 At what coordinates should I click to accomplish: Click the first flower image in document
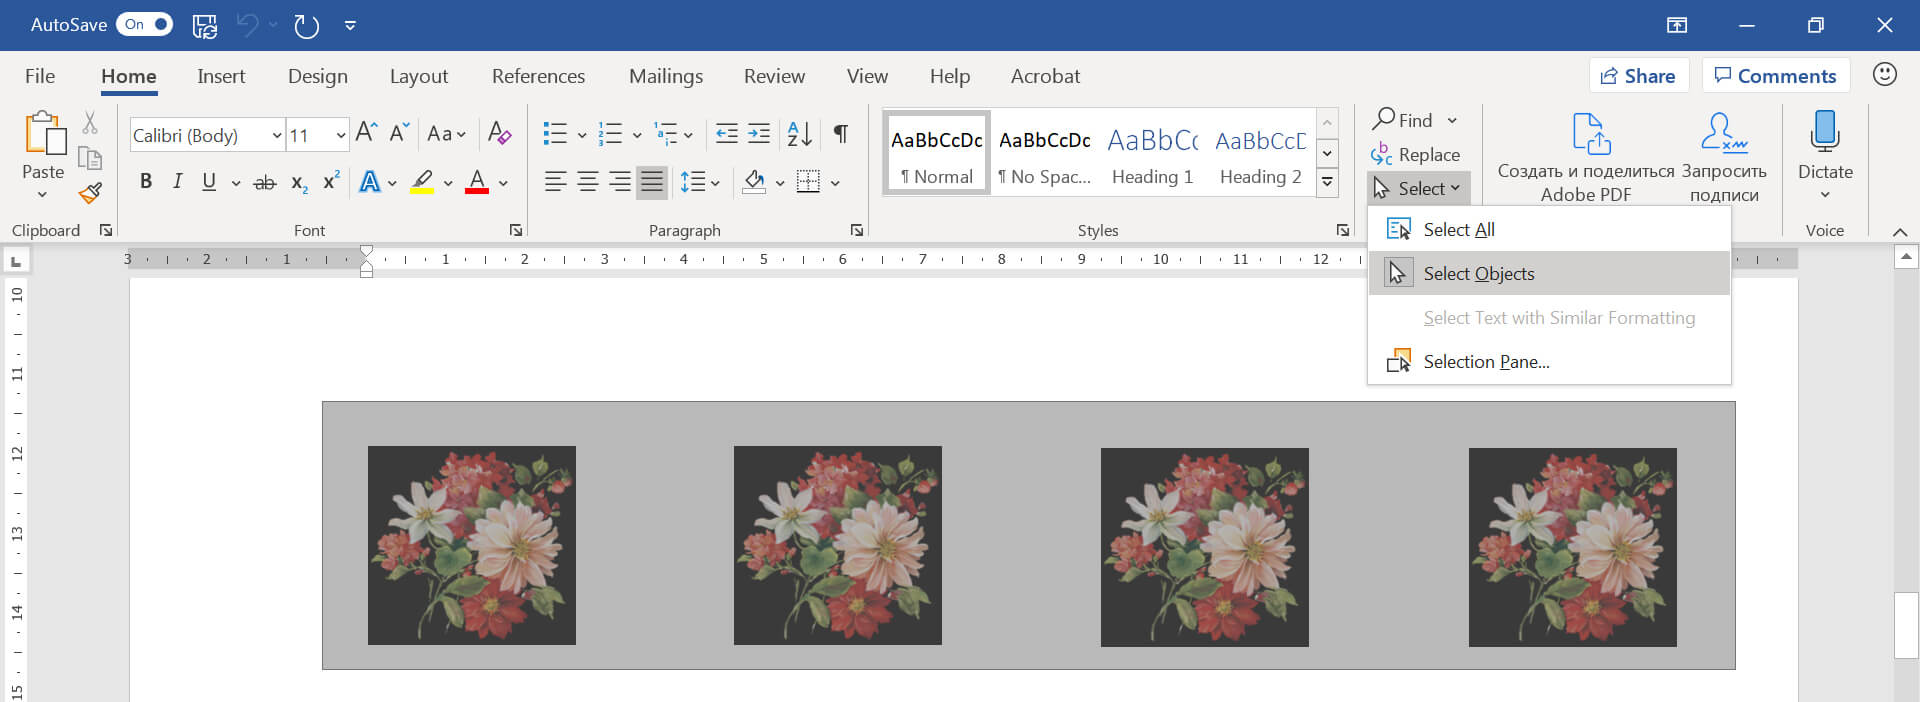[472, 545]
